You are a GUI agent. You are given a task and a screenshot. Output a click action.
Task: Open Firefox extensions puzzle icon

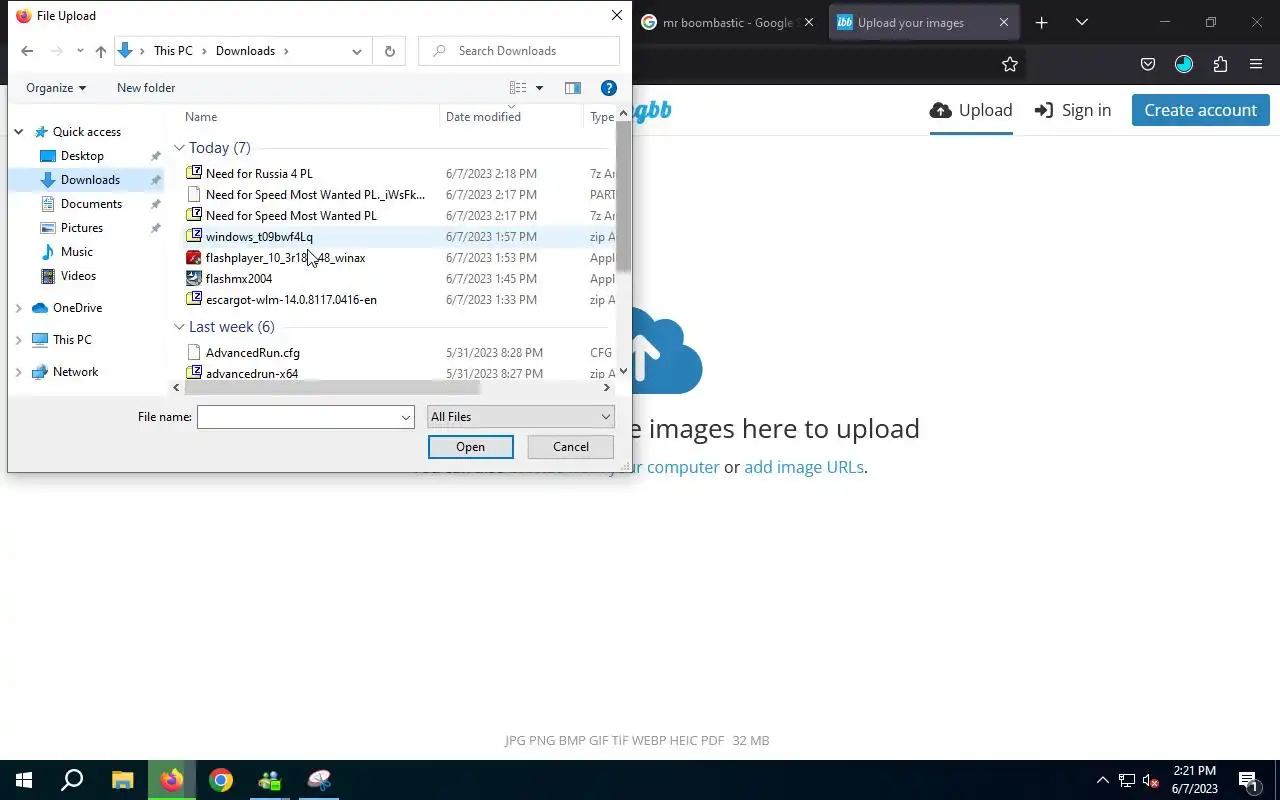tap(1220, 64)
